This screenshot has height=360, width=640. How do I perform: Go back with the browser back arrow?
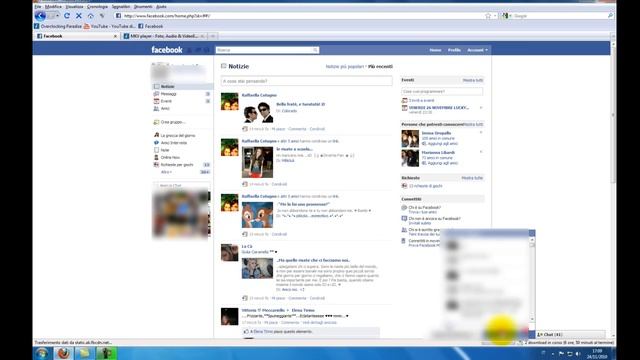[x=40, y=16]
